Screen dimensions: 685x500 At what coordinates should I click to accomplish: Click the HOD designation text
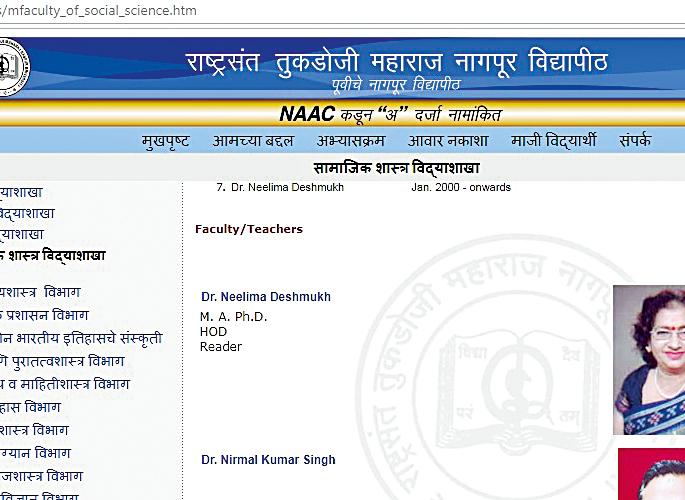click(x=213, y=332)
